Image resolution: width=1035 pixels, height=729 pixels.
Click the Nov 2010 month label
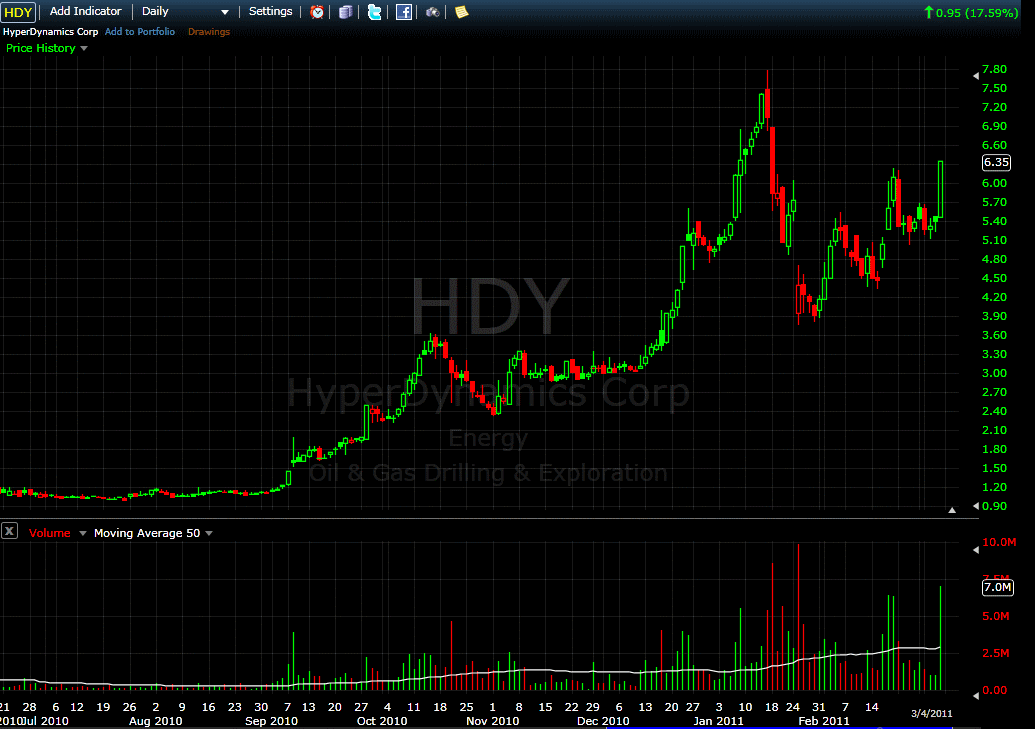click(492, 721)
